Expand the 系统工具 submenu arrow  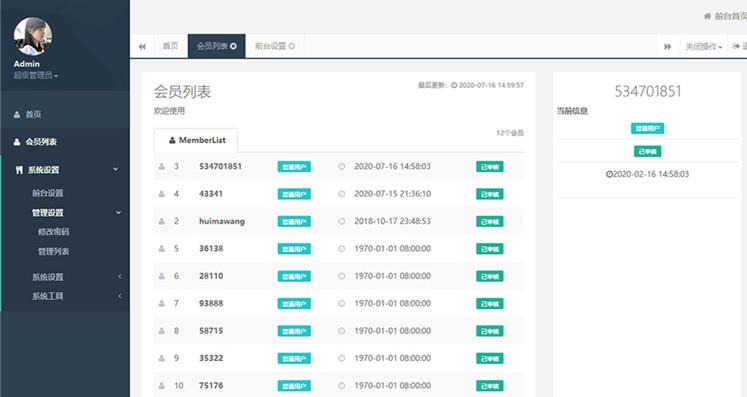pos(120,296)
